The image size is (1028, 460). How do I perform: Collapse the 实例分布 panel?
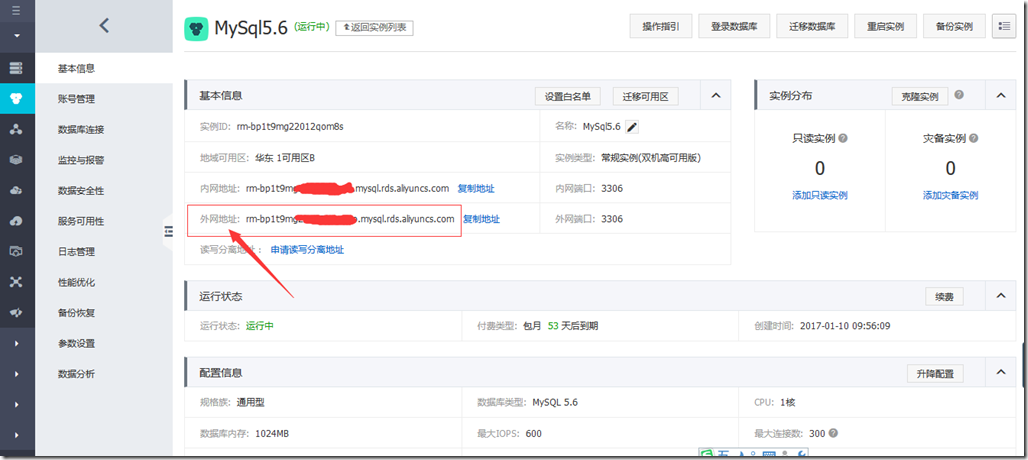tap(1000, 96)
